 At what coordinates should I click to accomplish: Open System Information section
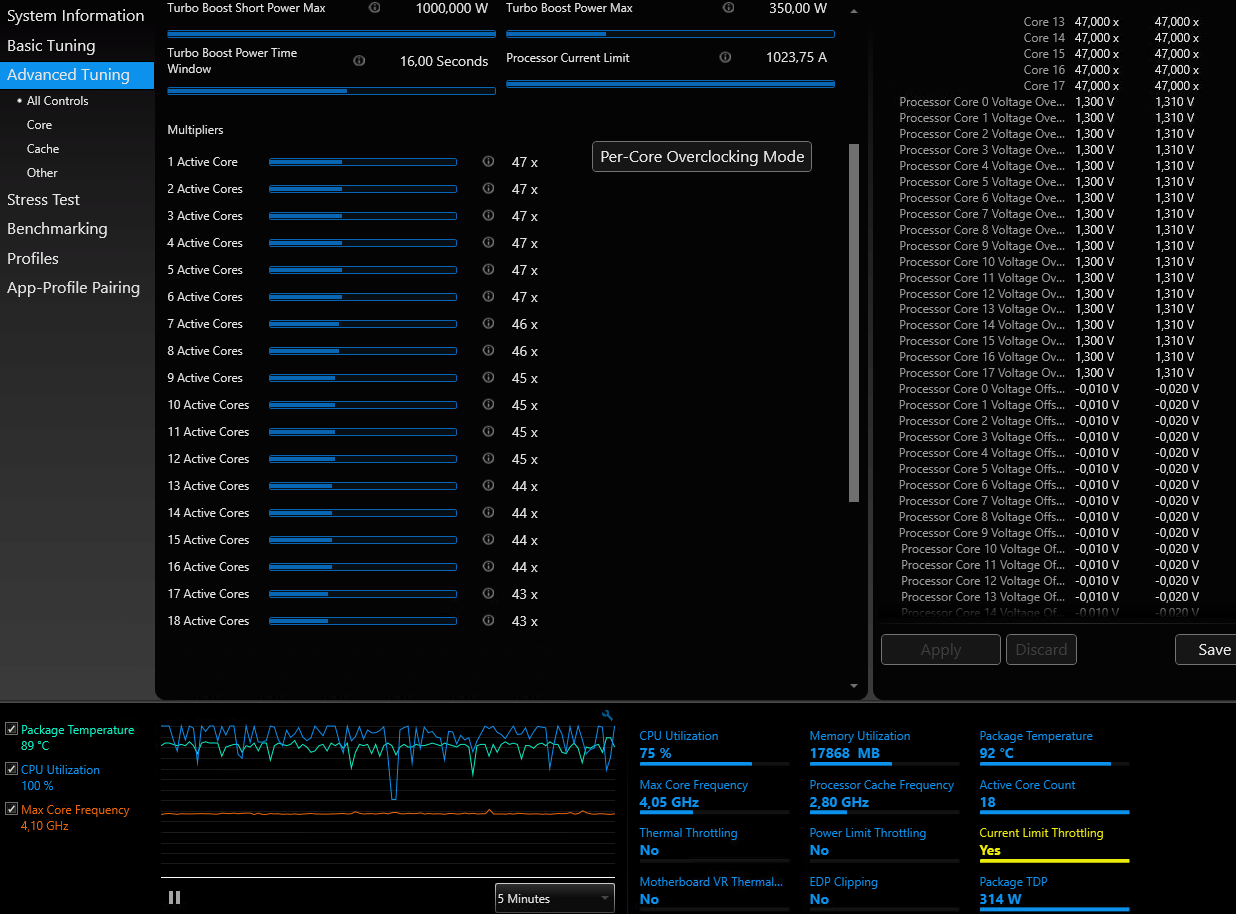point(76,16)
